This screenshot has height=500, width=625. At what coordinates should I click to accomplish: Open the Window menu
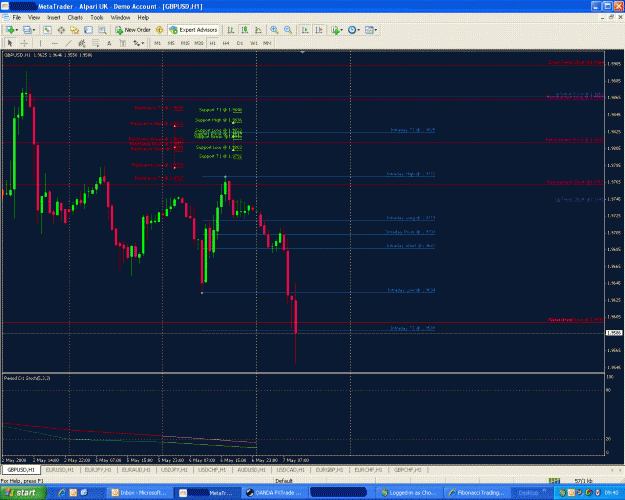tap(120, 18)
